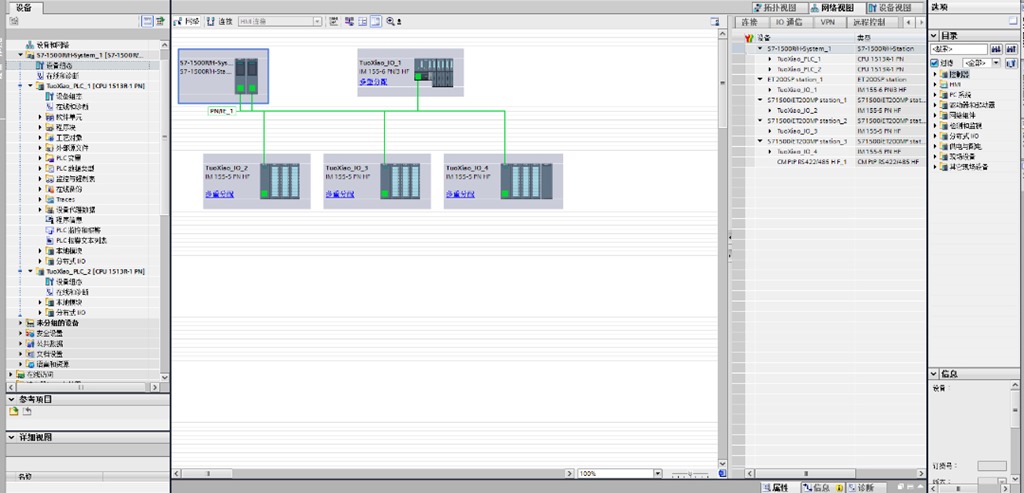Expand 在线访问 node in project tree

[x=10, y=374]
